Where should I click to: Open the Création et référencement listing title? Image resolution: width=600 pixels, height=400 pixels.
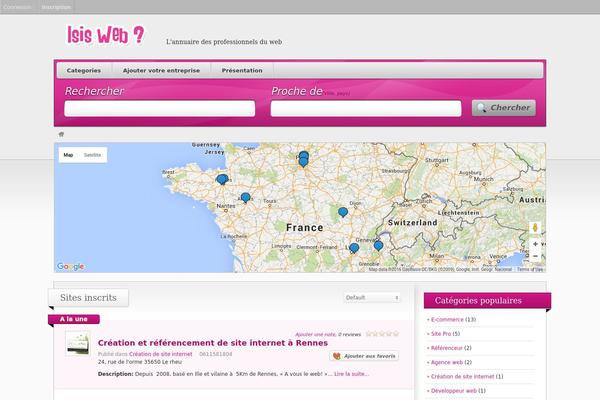click(x=213, y=343)
